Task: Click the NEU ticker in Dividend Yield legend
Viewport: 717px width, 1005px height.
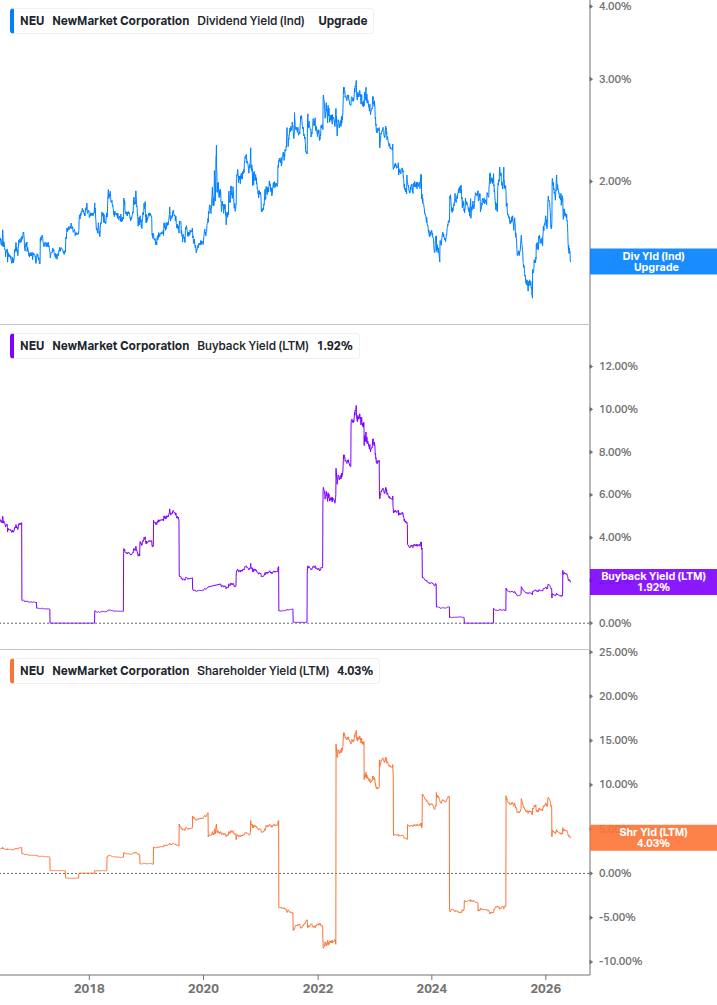Action: pos(32,21)
